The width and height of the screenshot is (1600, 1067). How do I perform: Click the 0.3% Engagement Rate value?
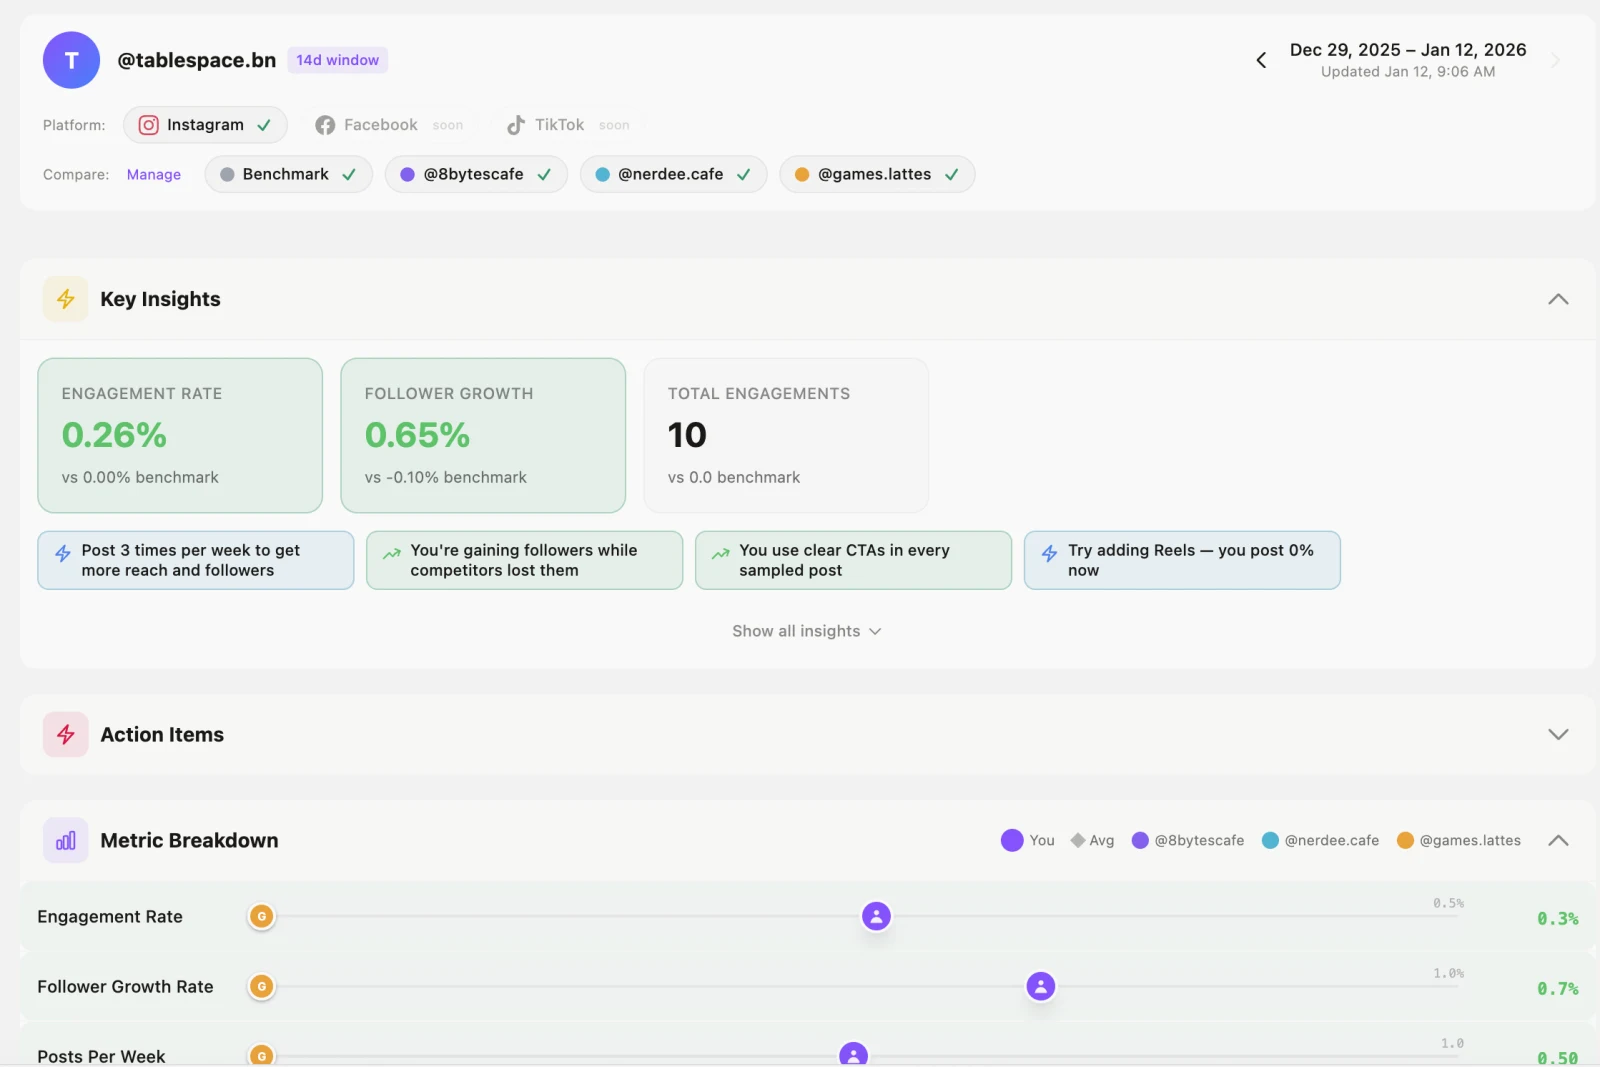(x=1558, y=919)
